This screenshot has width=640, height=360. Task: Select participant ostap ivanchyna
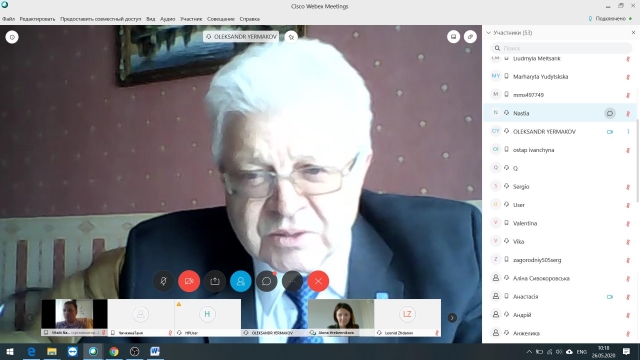coord(559,150)
